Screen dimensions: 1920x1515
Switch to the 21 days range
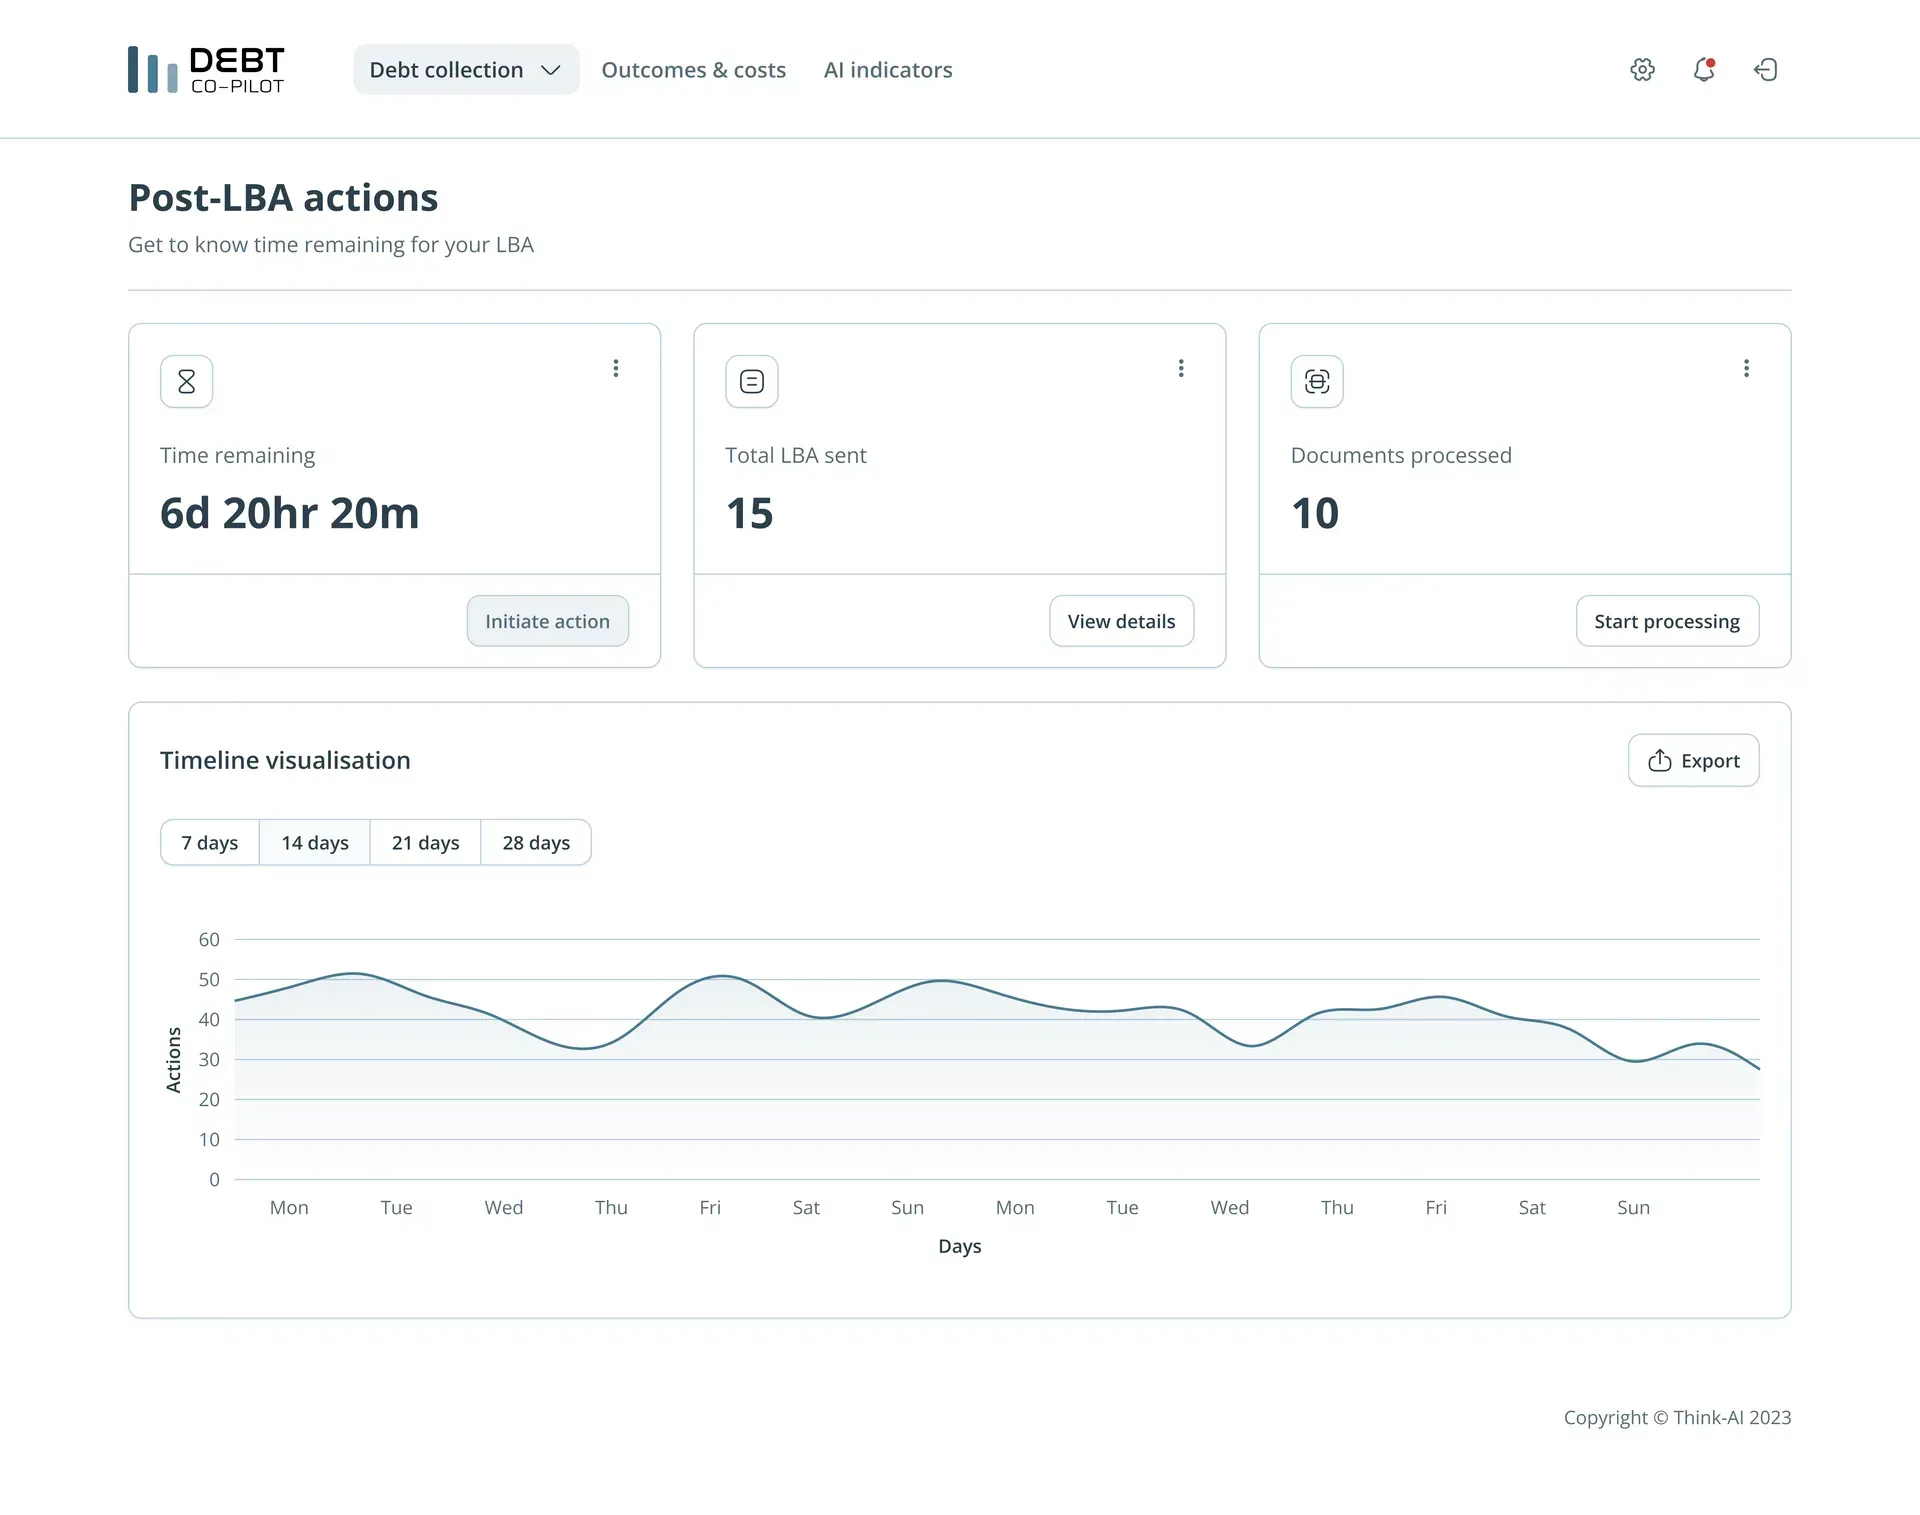pos(426,843)
